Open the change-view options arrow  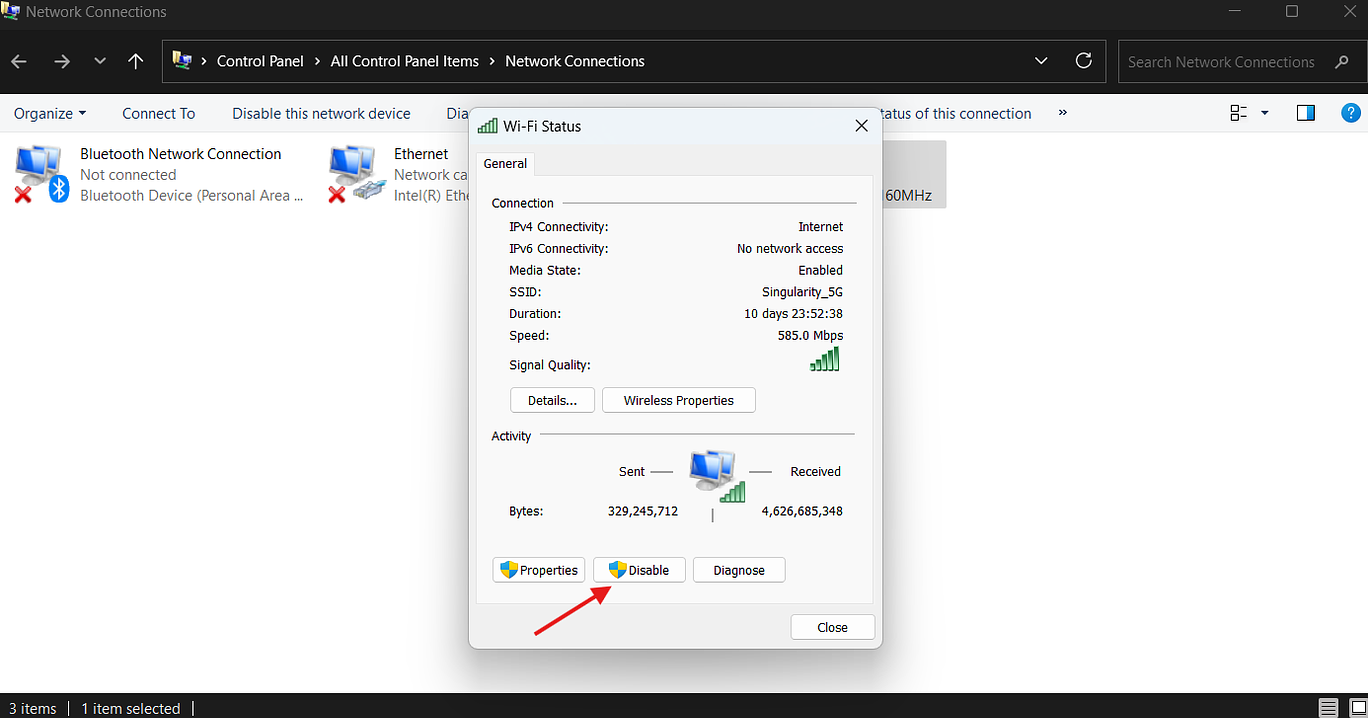coord(1264,113)
